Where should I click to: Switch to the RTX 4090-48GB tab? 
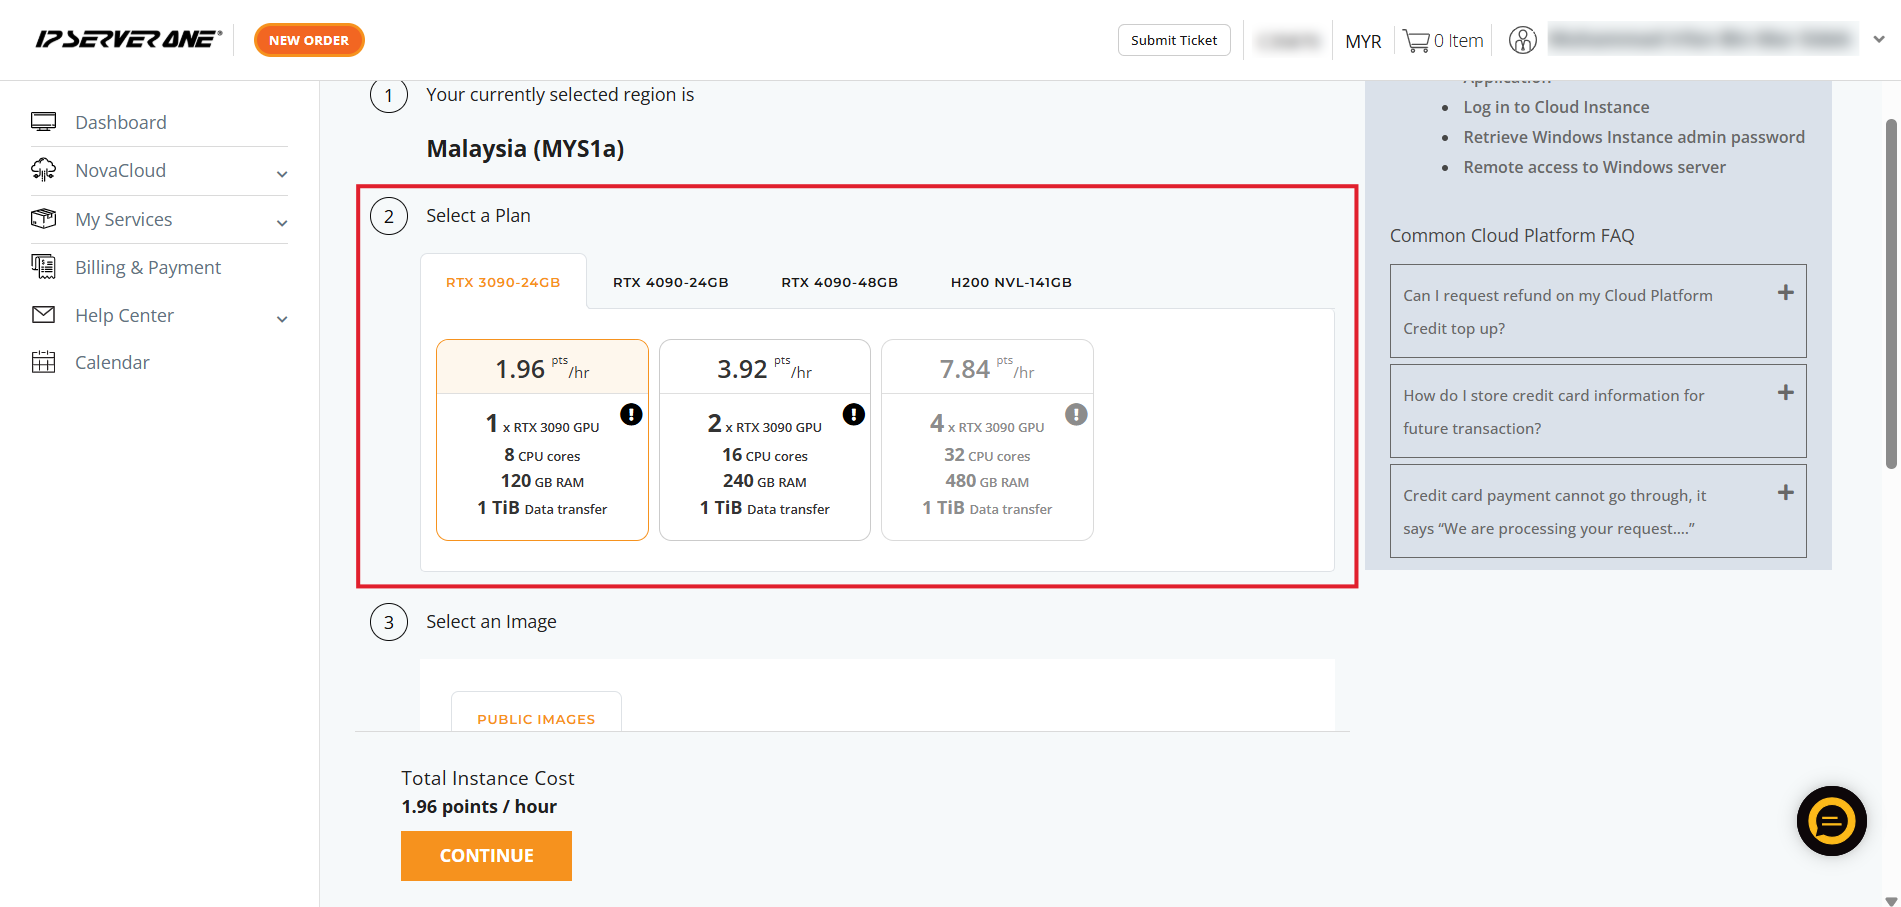coord(840,282)
